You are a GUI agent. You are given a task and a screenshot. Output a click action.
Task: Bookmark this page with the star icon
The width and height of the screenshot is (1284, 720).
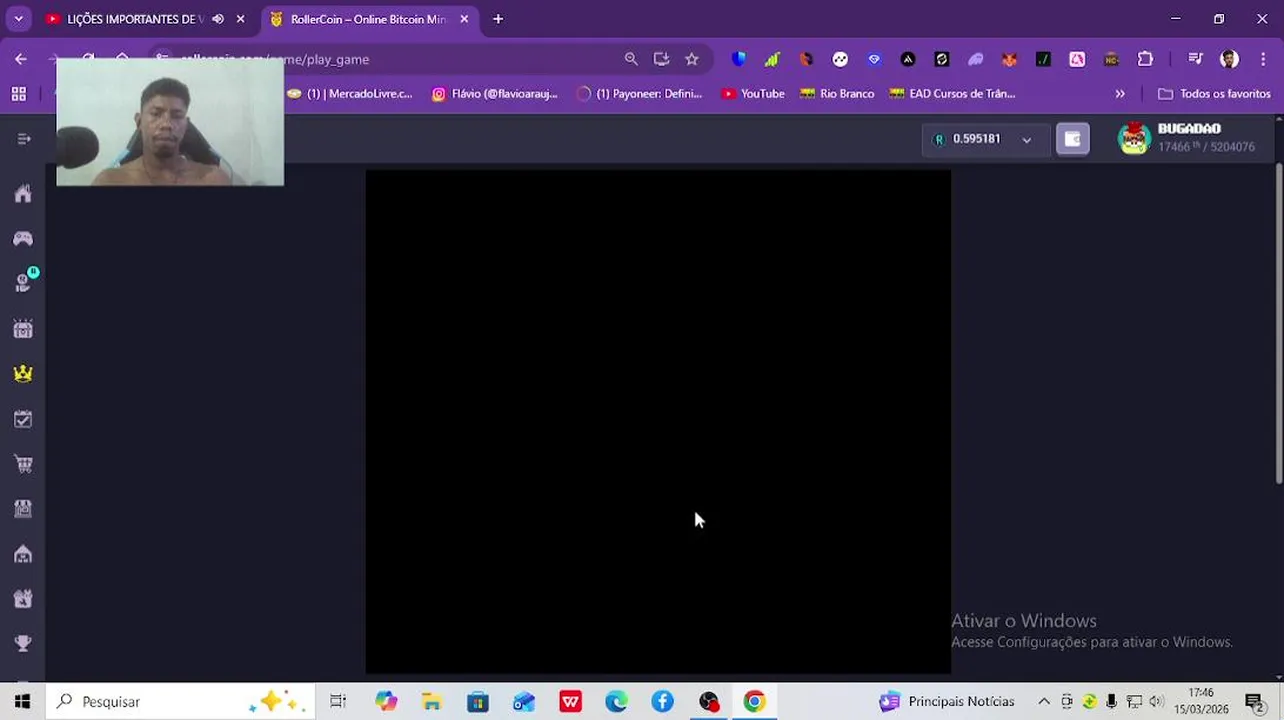pyautogui.click(x=692, y=59)
